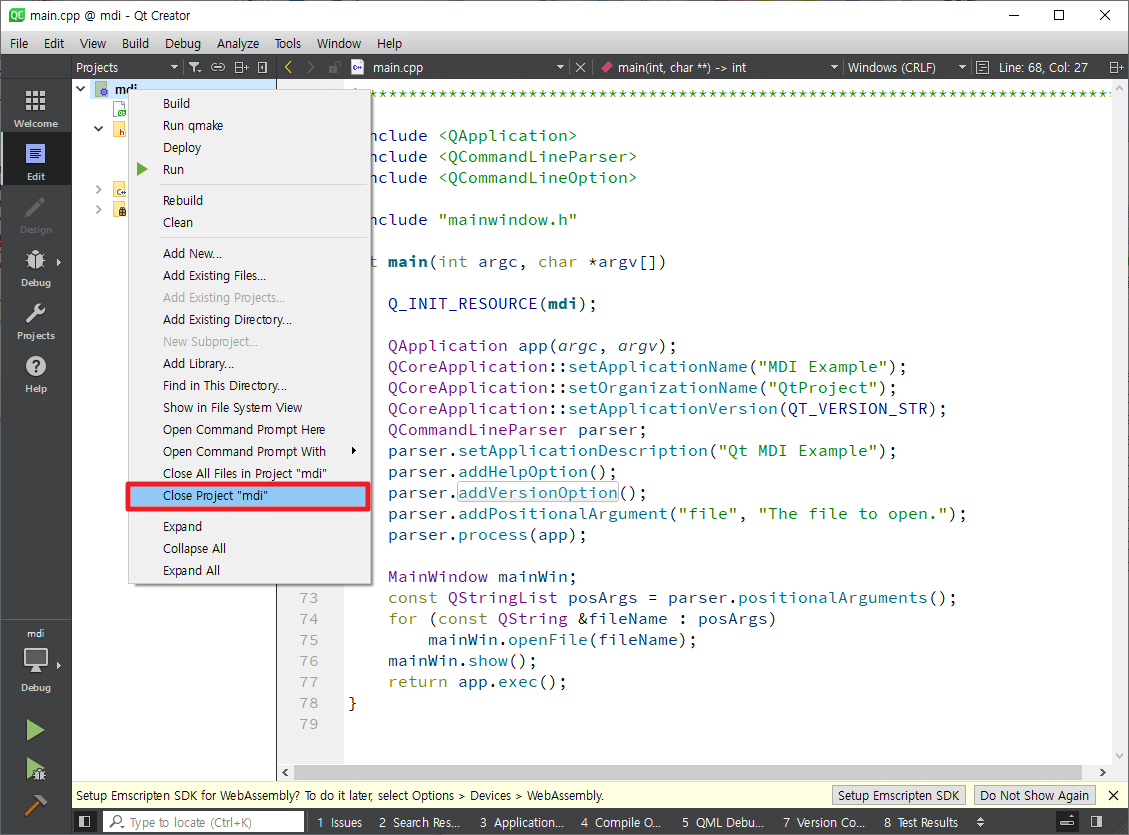The height and width of the screenshot is (835, 1129).
Task: Click the editor vertical scrollbar down arrow
Action: pyautogui.click(x=1119, y=756)
